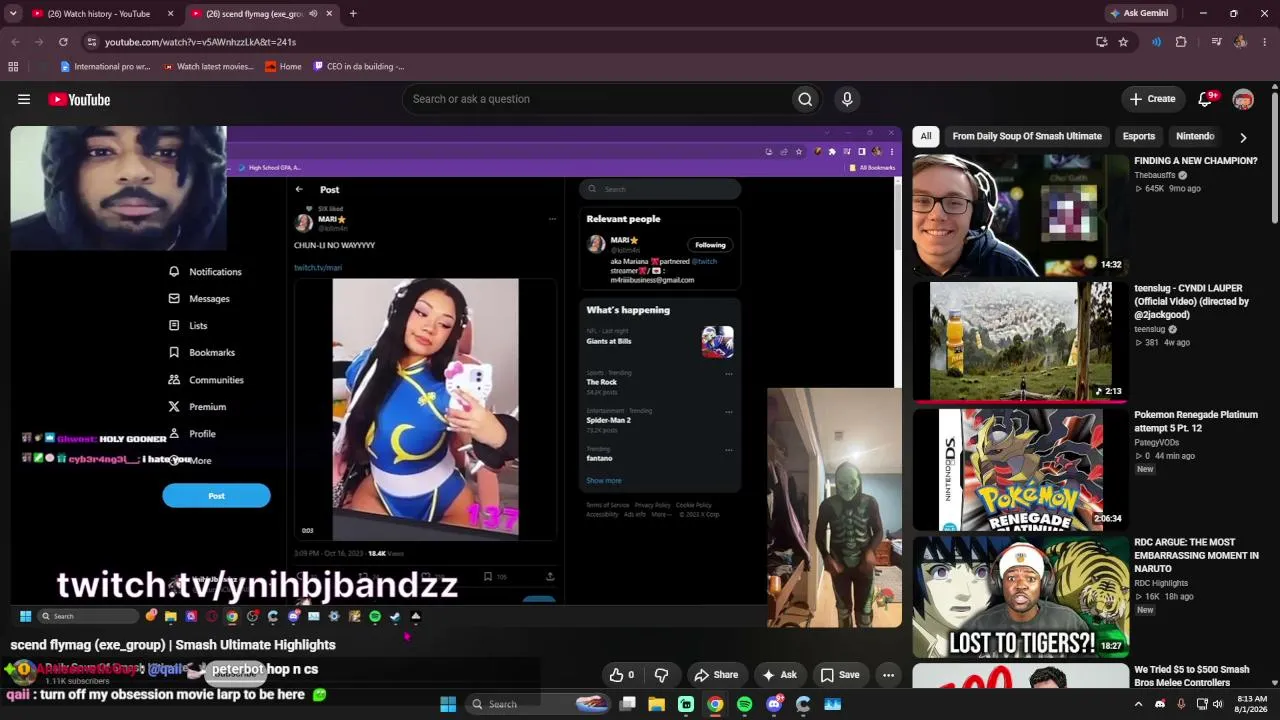
Task: View site information icon beside URL
Action: click(x=91, y=42)
